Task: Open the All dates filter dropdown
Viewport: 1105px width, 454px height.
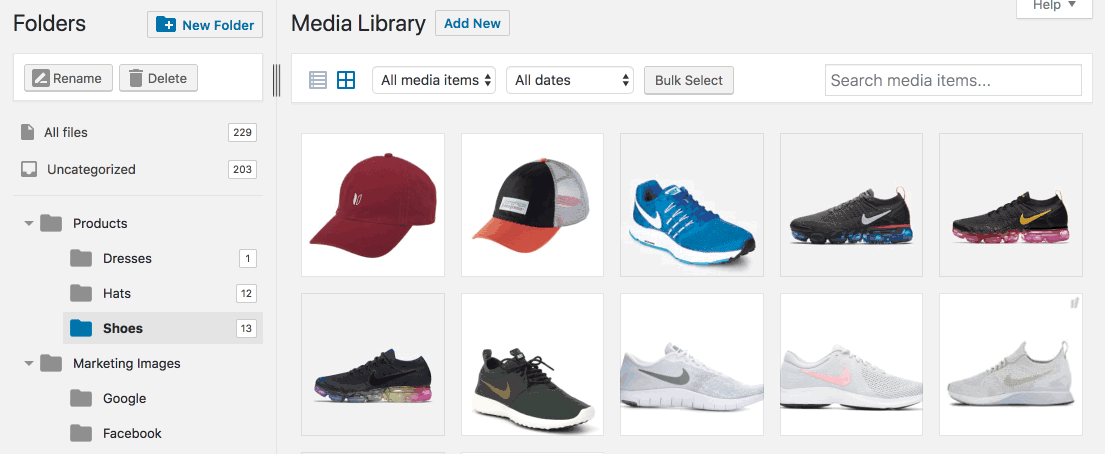Action: point(570,80)
